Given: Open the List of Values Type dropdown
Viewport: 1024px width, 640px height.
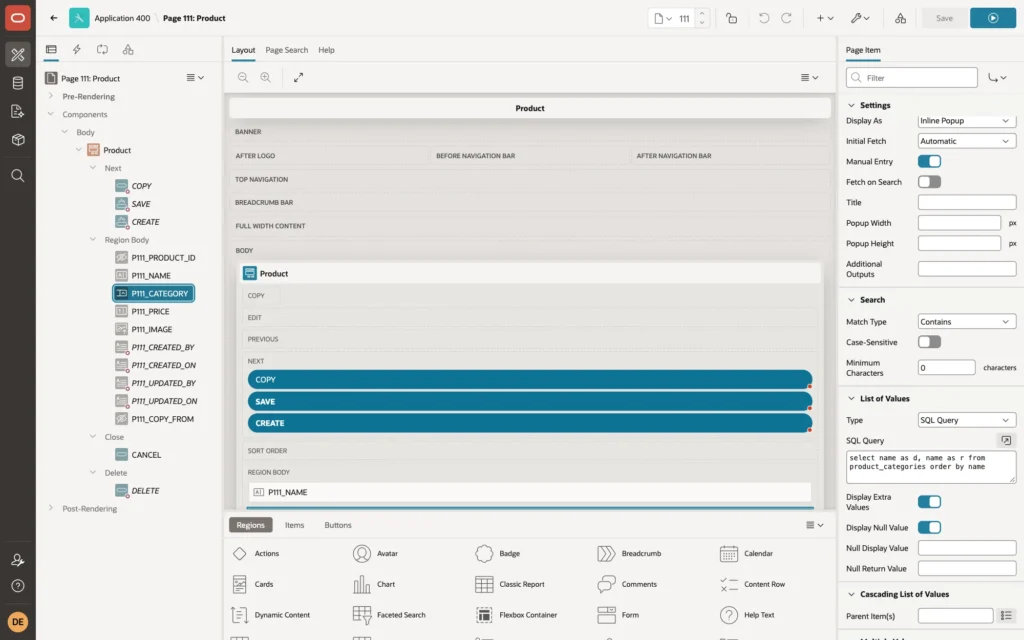Looking at the screenshot, I should click(x=967, y=420).
